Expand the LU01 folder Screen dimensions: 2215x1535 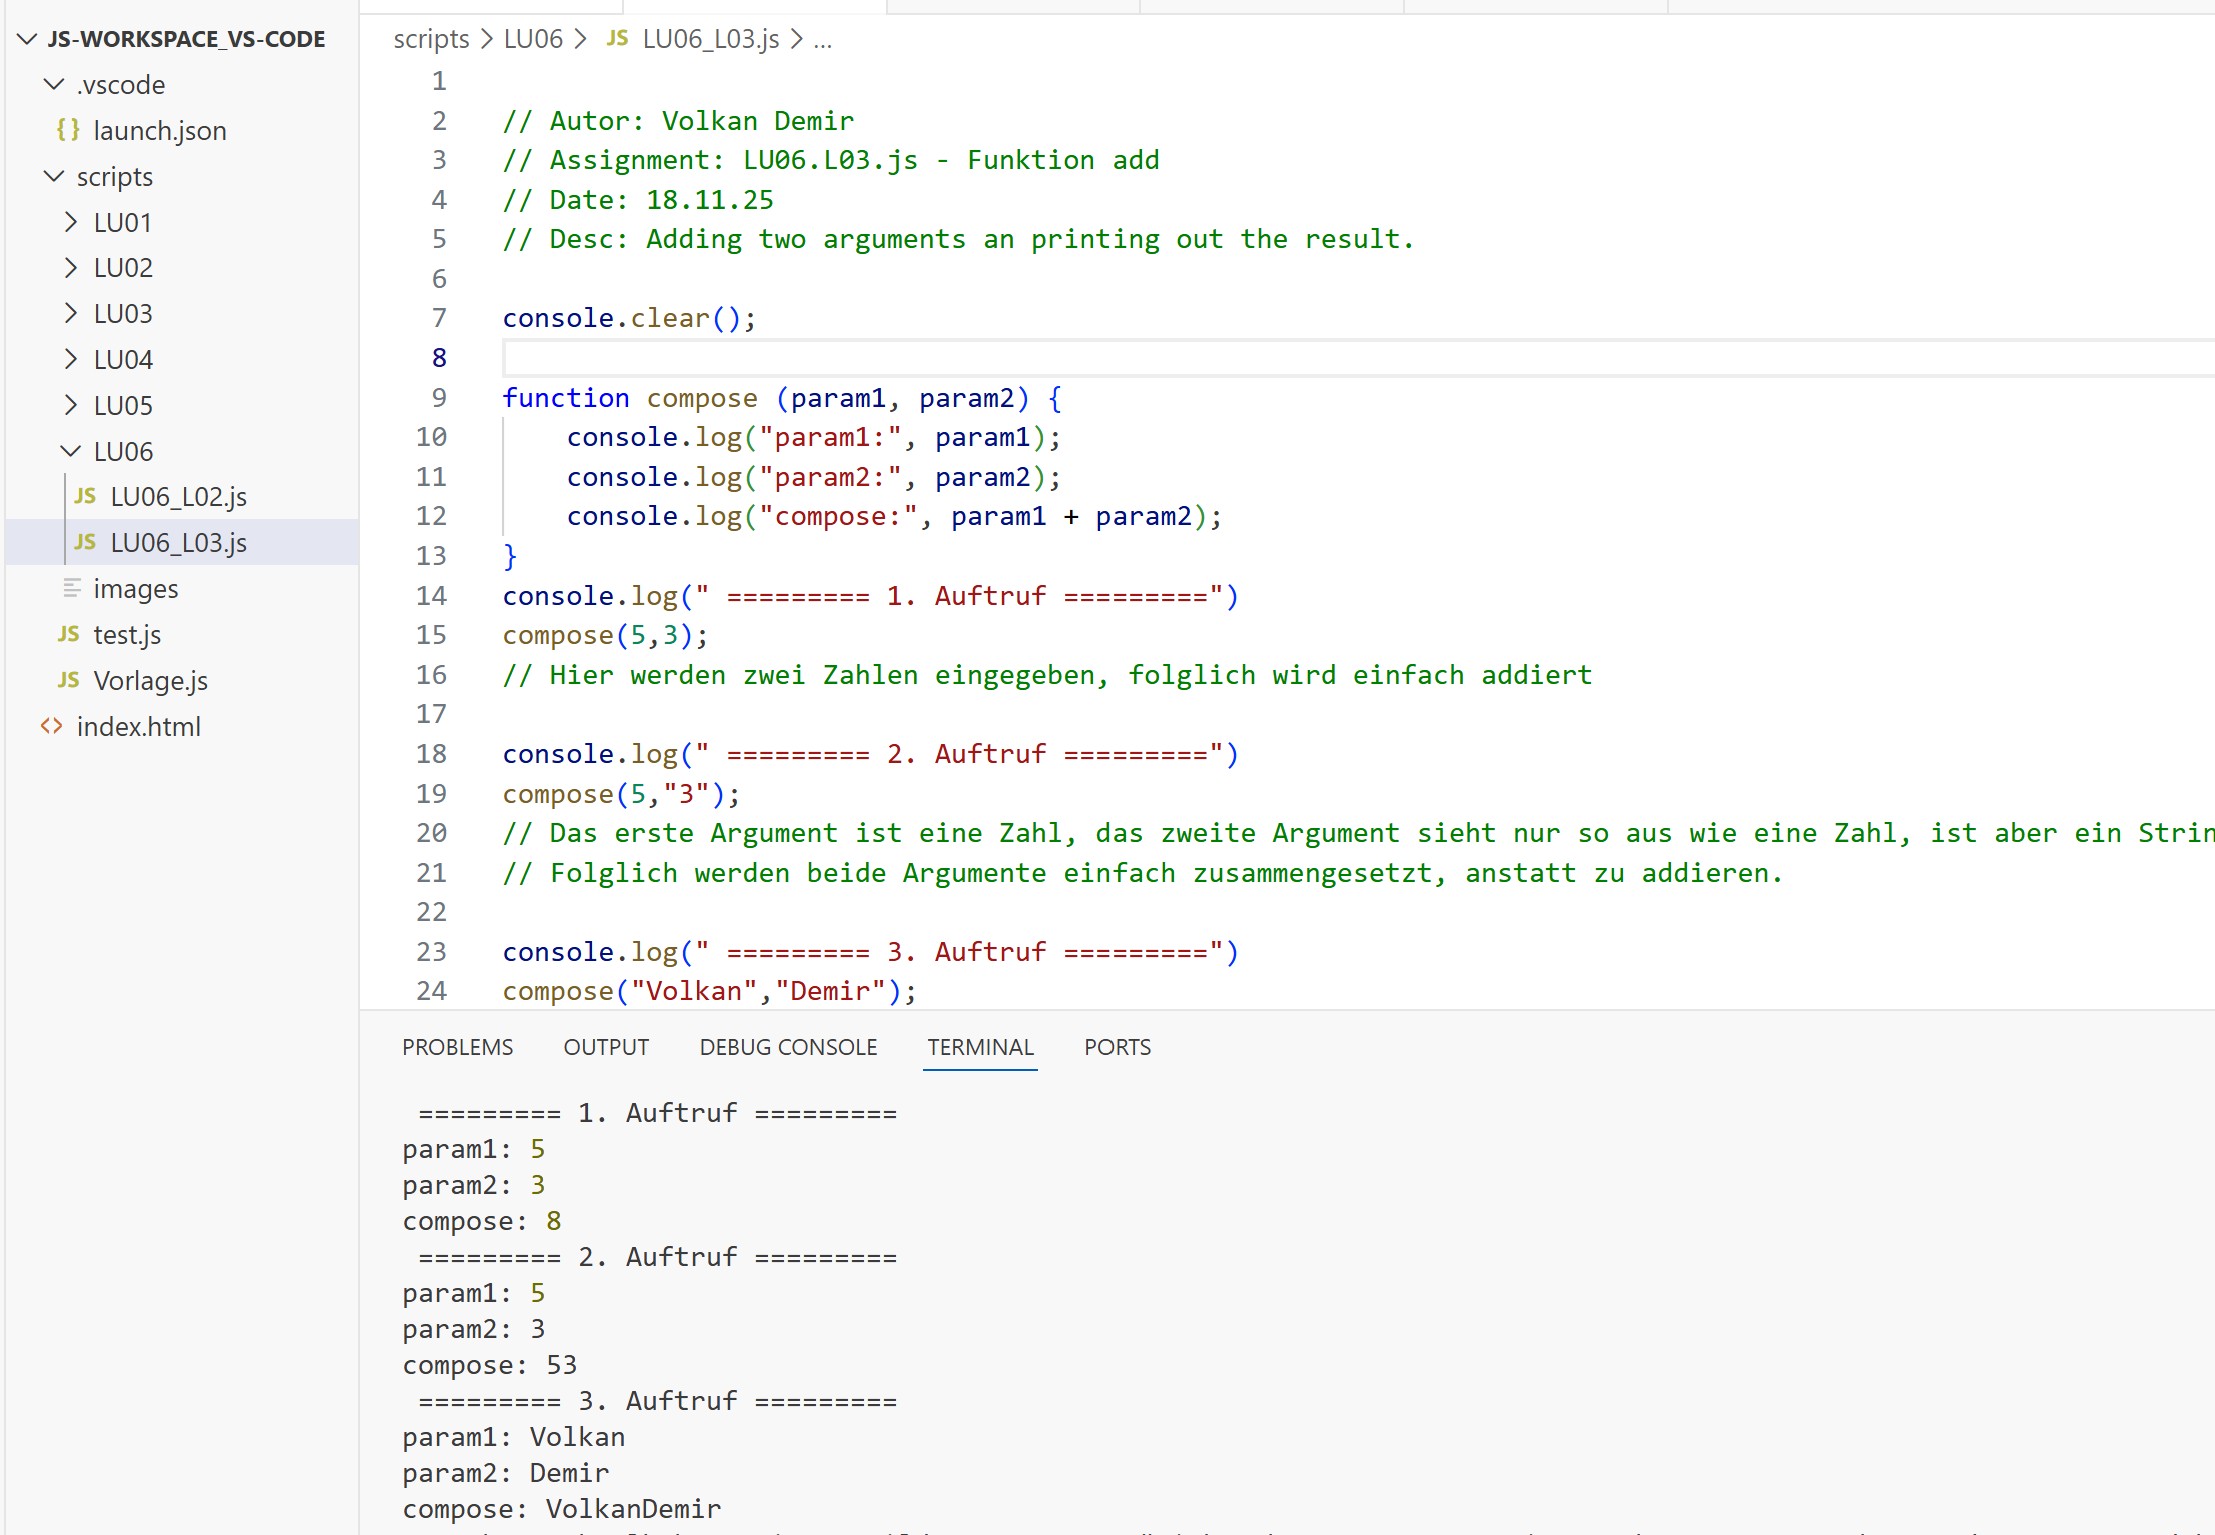[x=70, y=222]
